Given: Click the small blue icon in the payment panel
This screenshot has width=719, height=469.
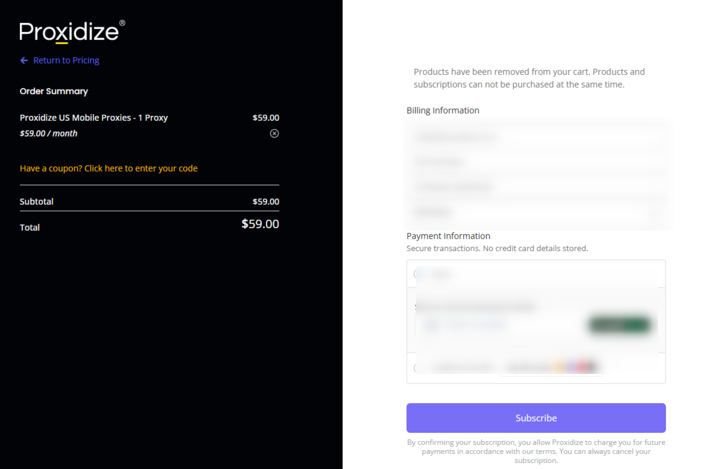Looking at the screenshot, I should tap(431, 325).
